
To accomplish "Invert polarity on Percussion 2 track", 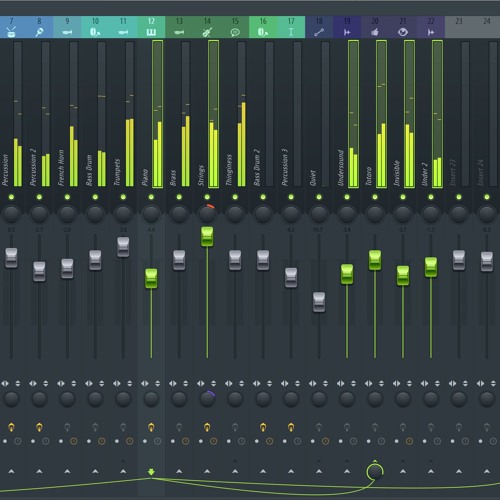I will point(46,383).
